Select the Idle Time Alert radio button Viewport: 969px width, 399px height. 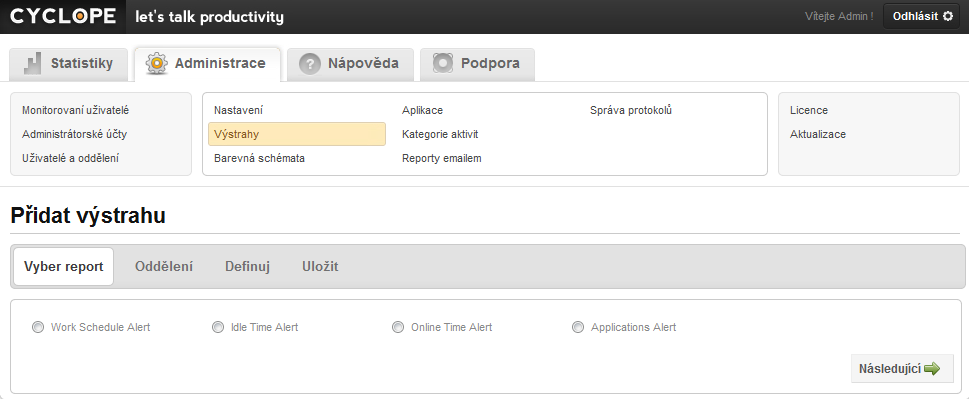pyautogui.click(x=218, y=327)
